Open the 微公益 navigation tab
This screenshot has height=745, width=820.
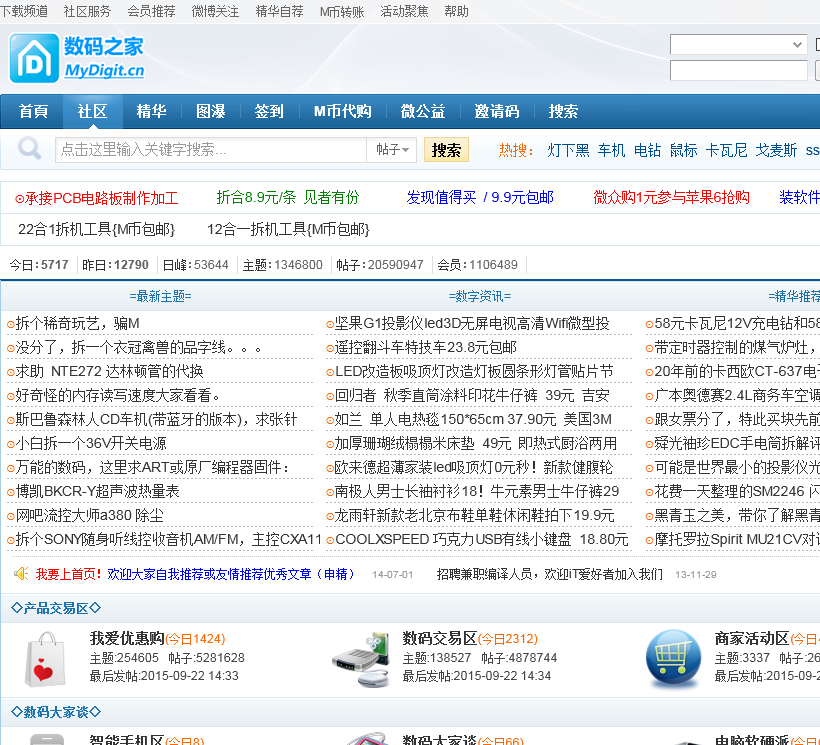pos(423,111)
